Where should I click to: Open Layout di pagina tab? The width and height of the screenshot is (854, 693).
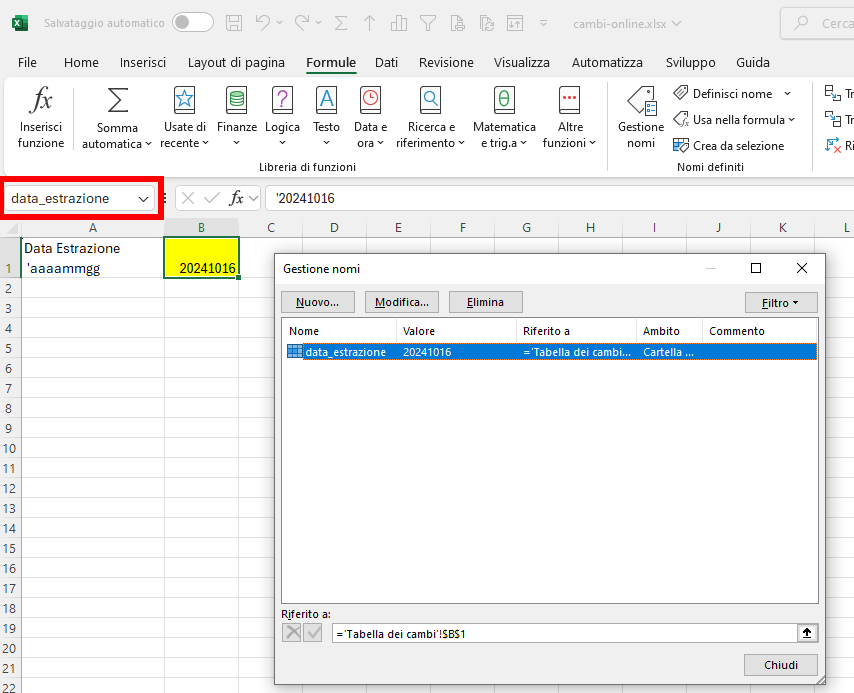click(236, 63)
